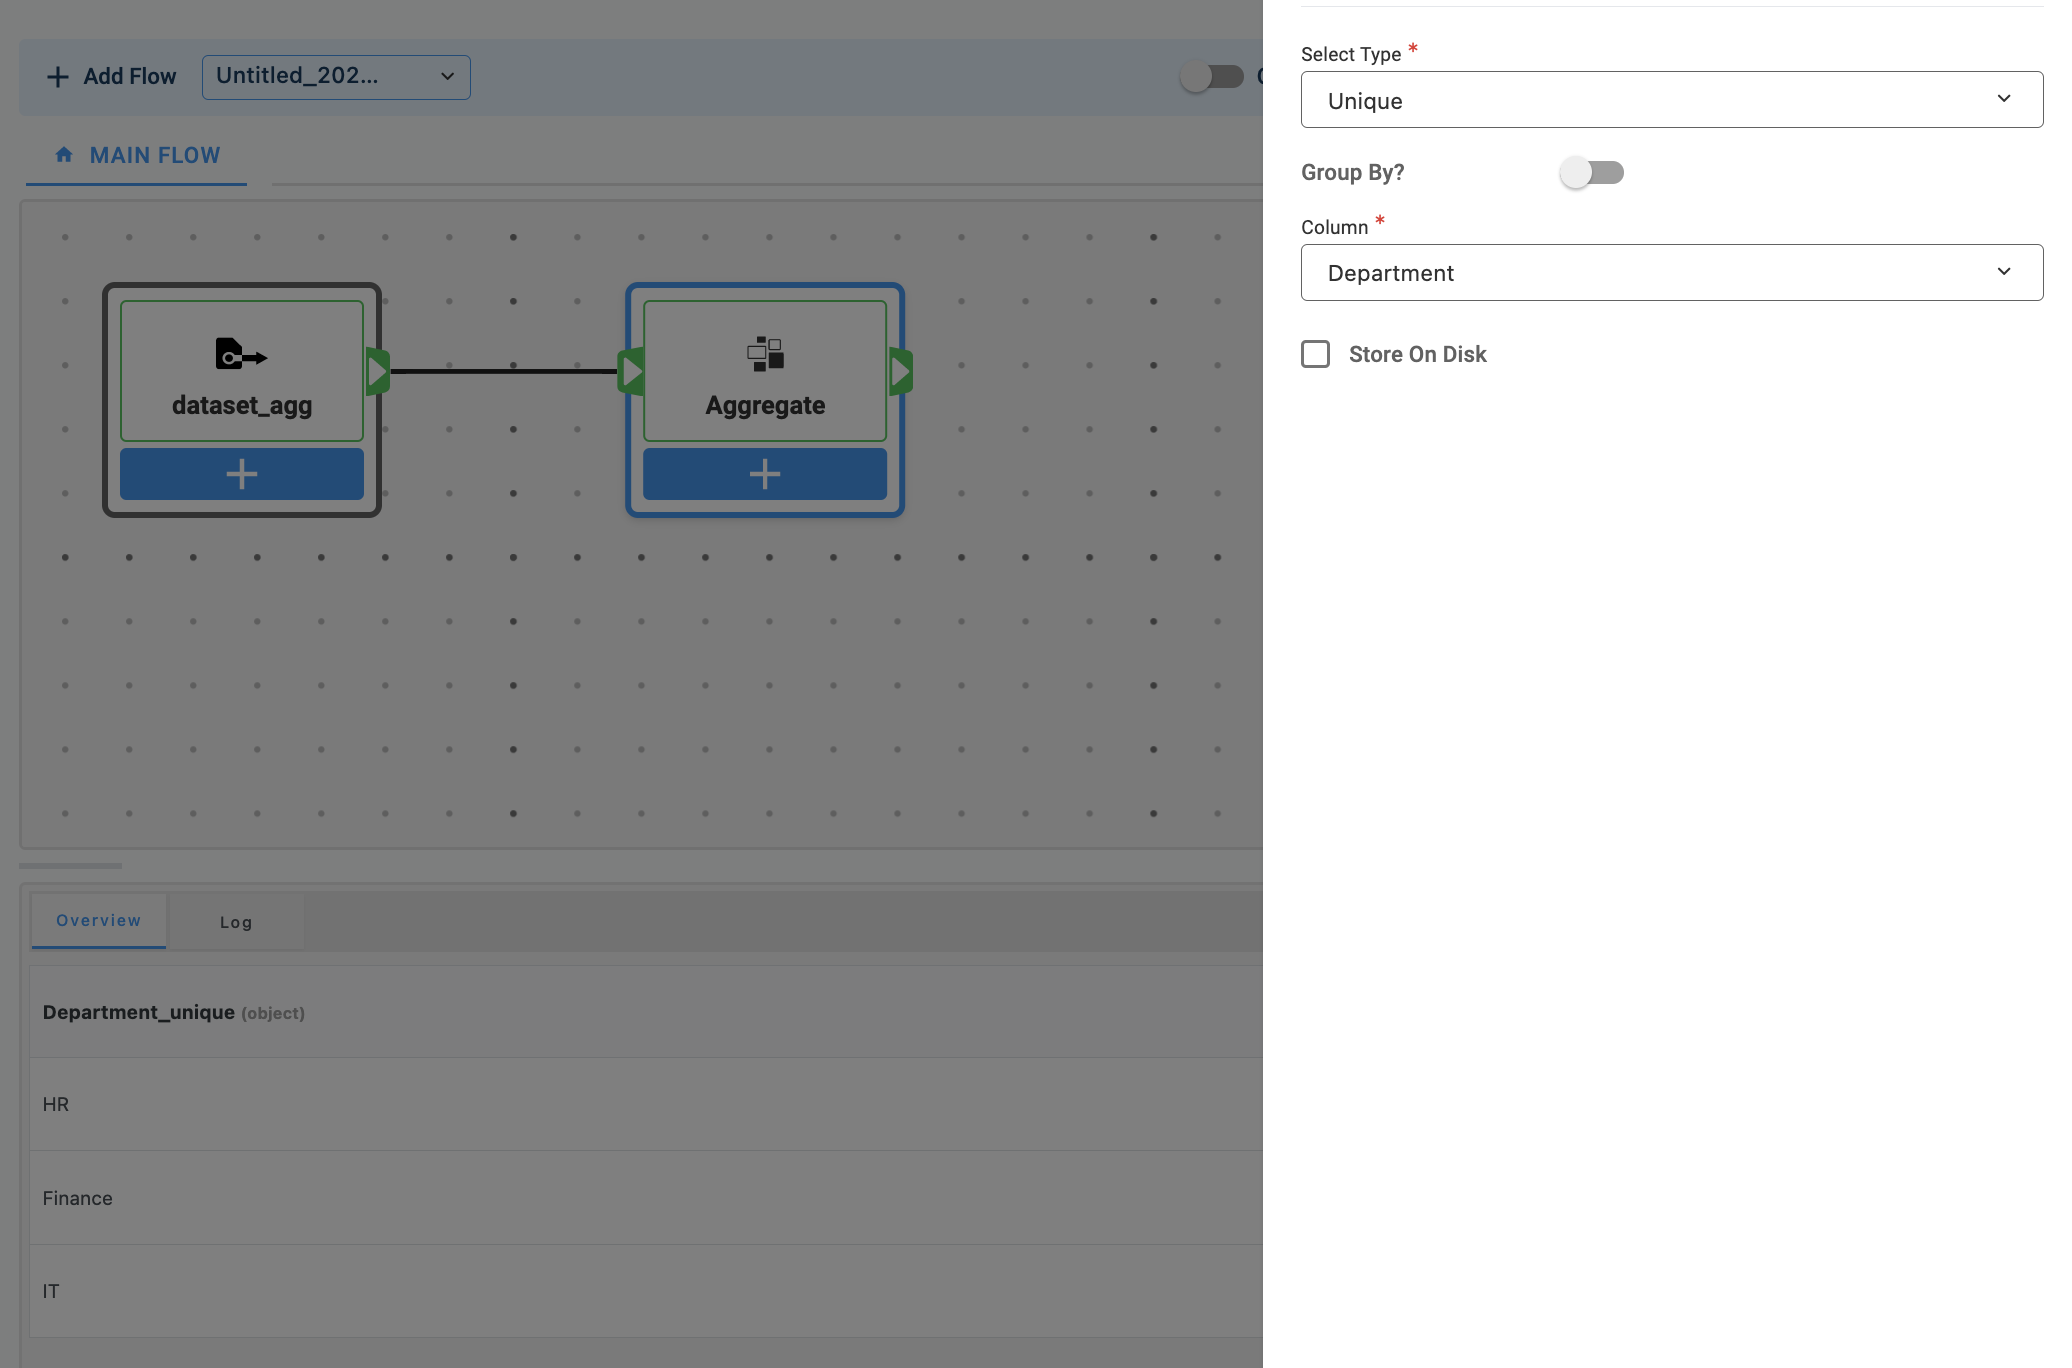Click Aggregate node input port arrow
Image resolution: width=2072 pixels, height=1368 pixels.
(x=632, y=372)
